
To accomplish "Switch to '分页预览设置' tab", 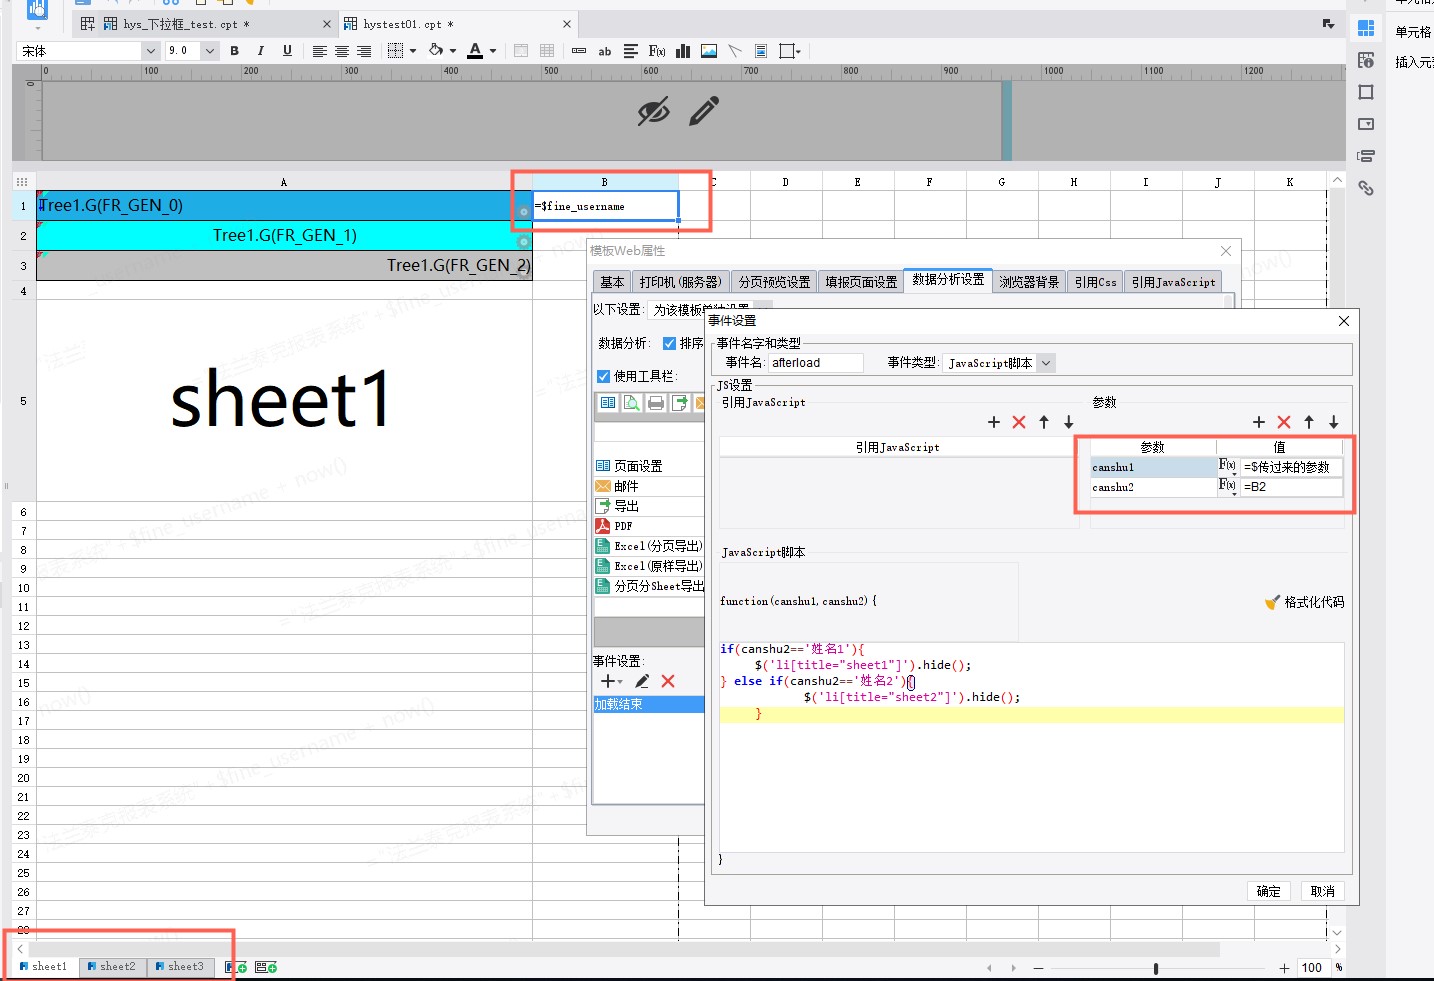I will point(774,282).
